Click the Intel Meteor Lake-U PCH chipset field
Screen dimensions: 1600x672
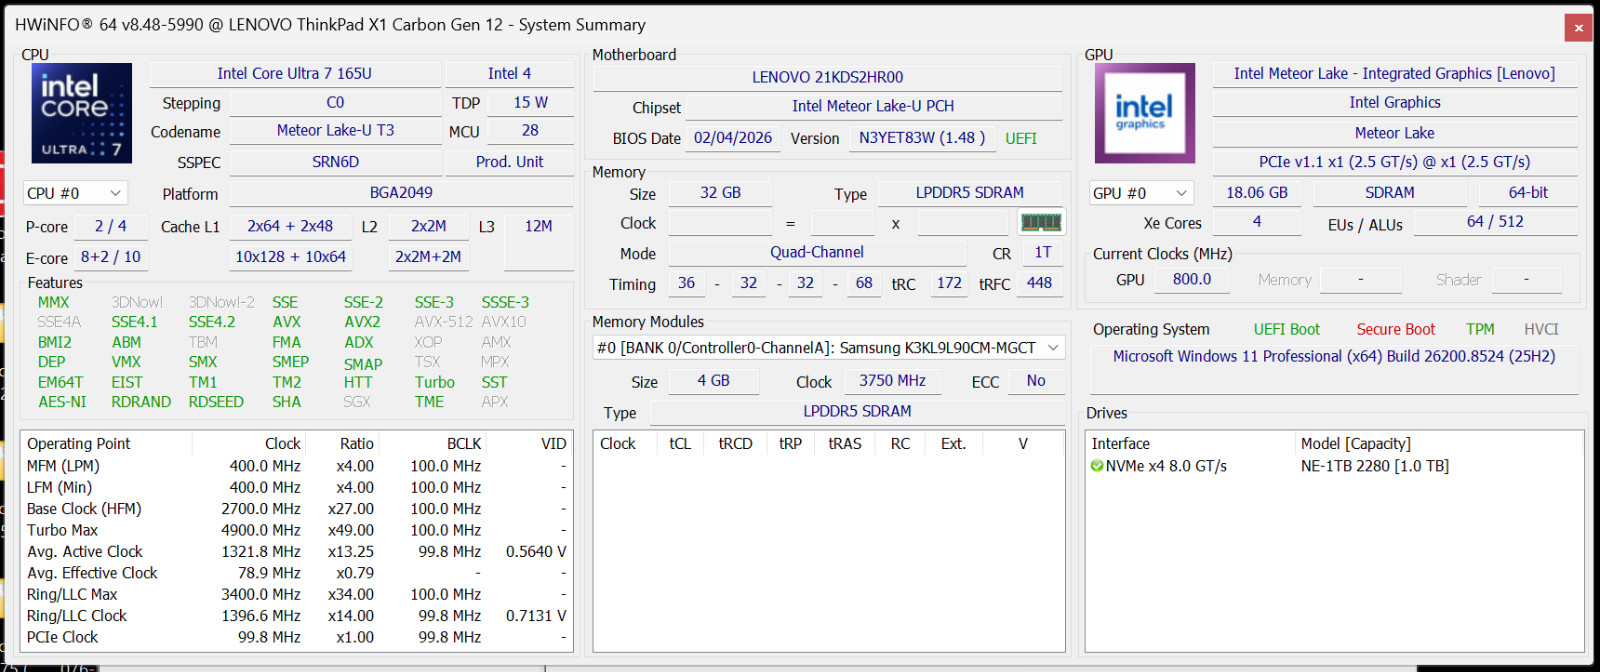(x=873, y=106)
